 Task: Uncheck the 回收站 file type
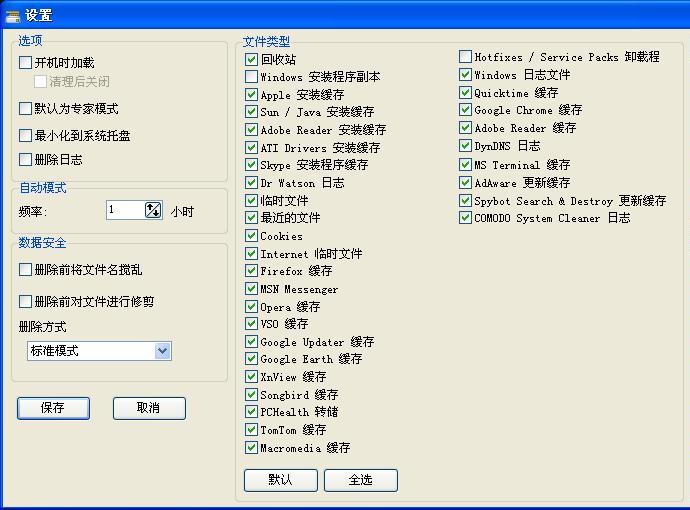tap(251, 60)
